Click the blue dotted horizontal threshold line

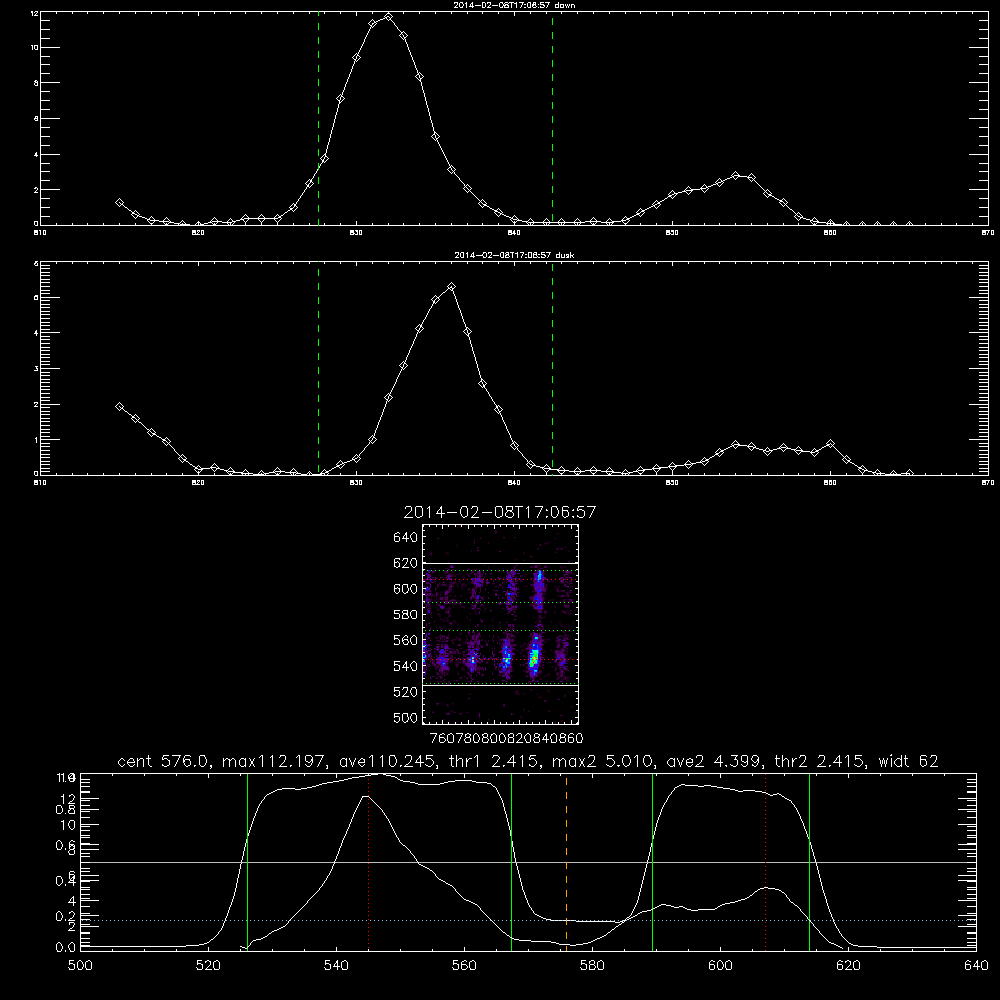click(x=528, y=920)
